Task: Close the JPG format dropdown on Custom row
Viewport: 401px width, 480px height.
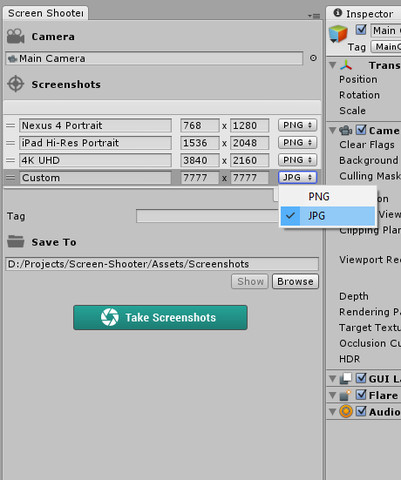Action: coord(297,177)
